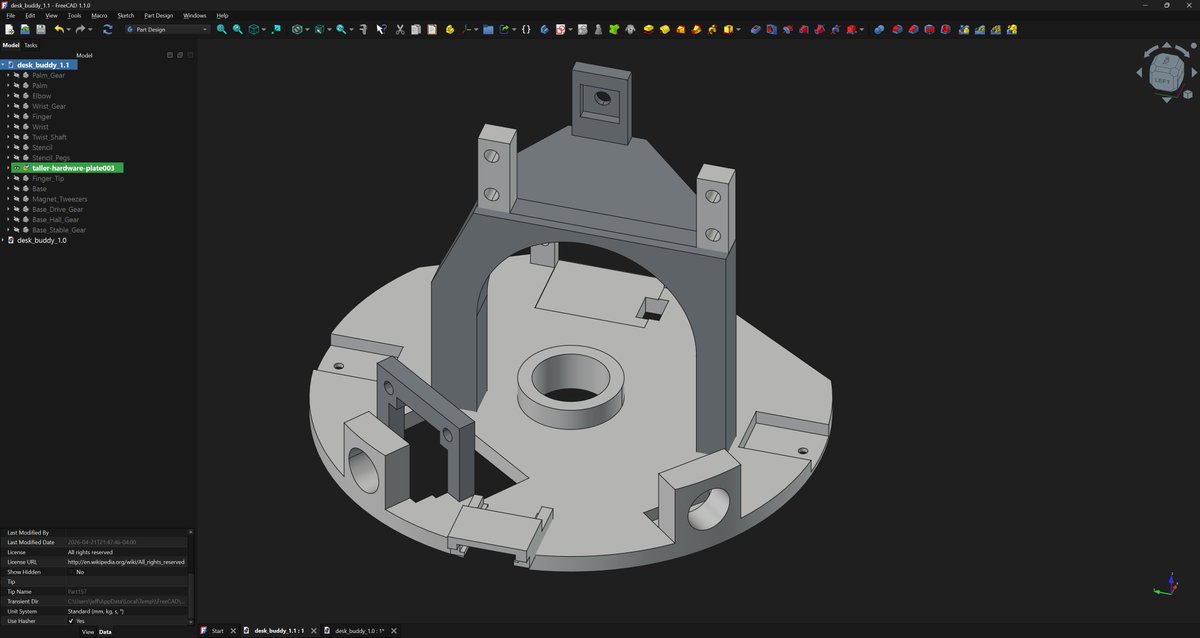Click the XYZ axis cross indicator

click(1167, 586)
